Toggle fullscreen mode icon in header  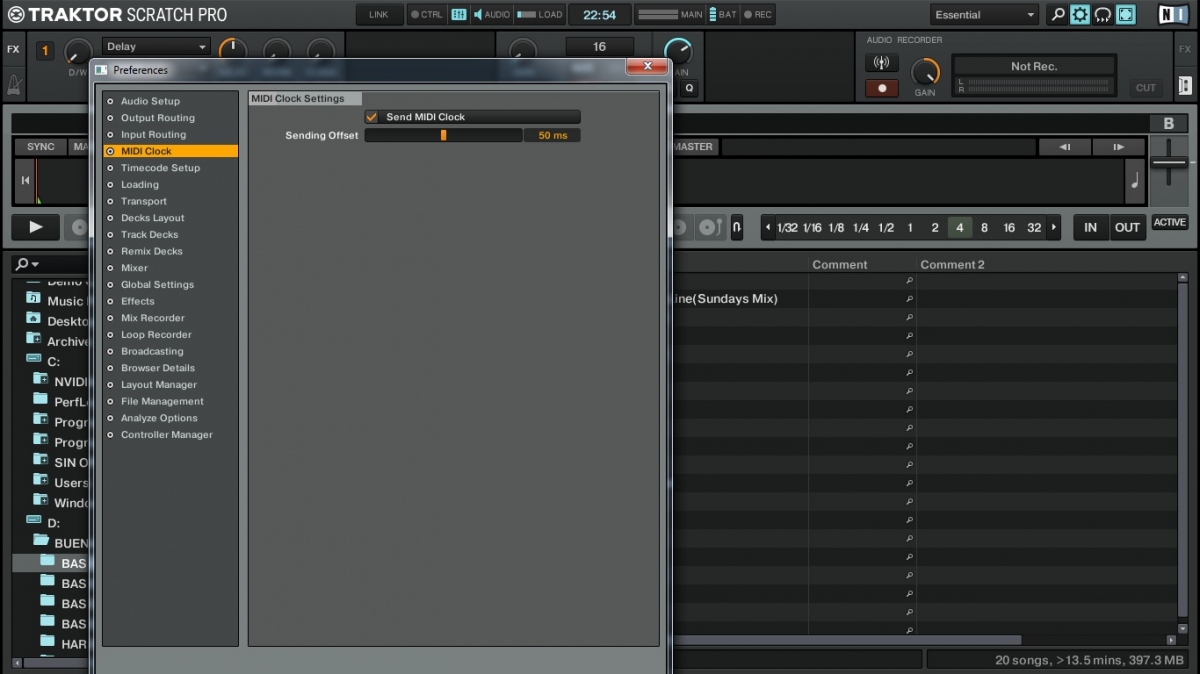[x=1126, y=15]
